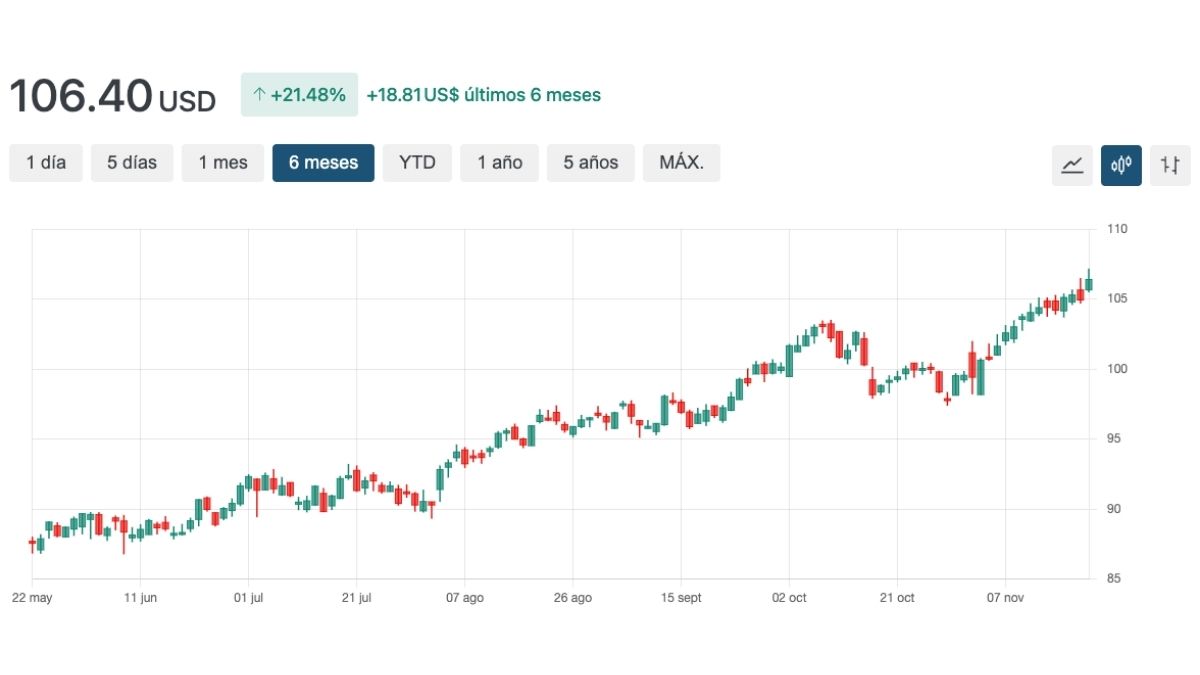Click the 02 oct x-axis date label
This screenshot has width=1200, height=675.
[x=788, y=598]
